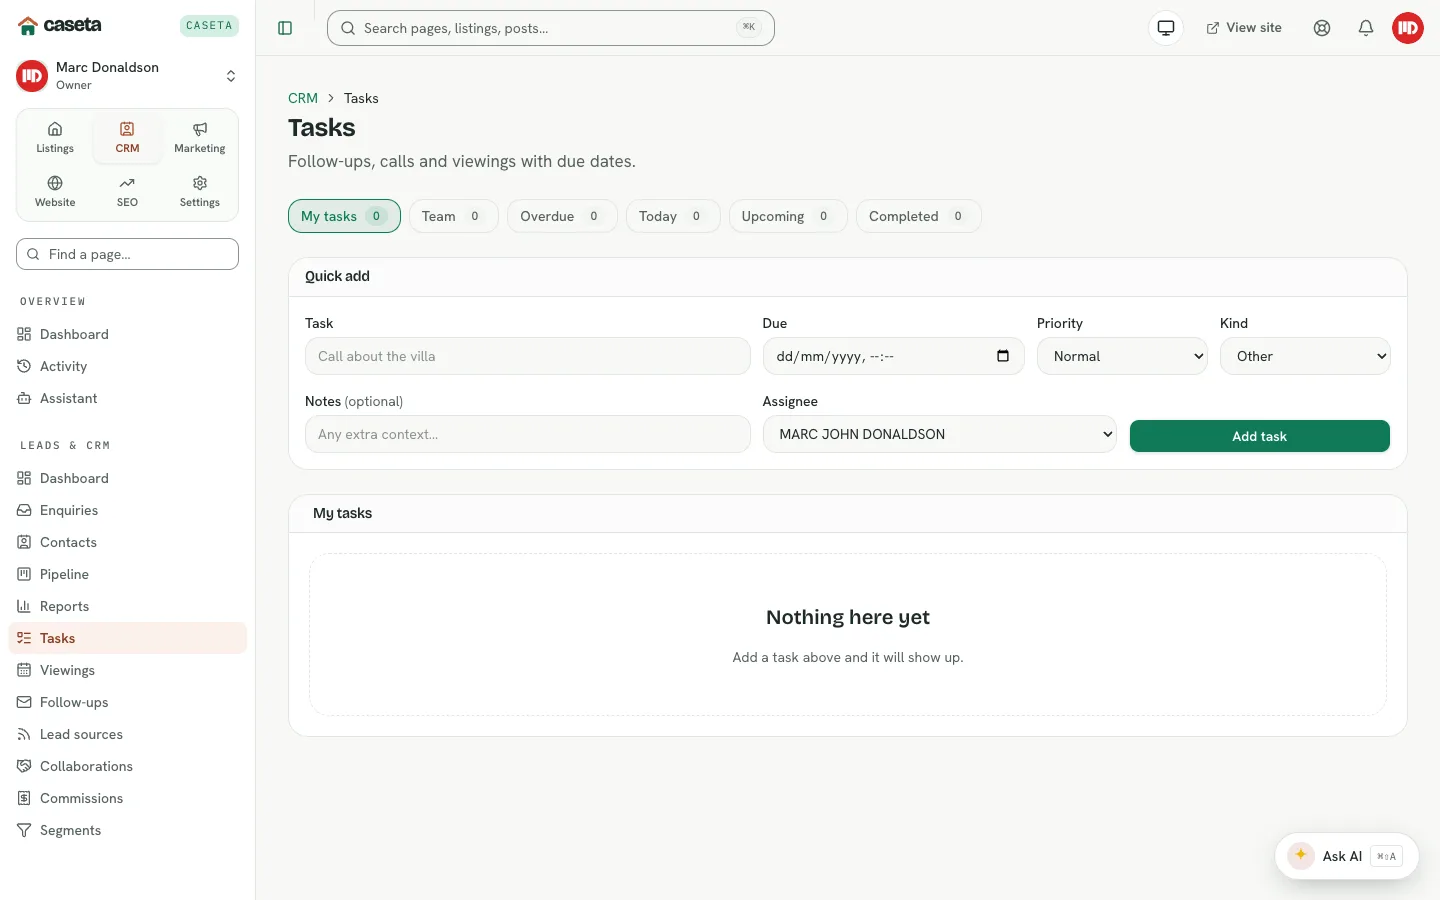Toggle the sidebar panel icon
Image resolution: width=1440 pixels, height=900 pixels.
285,28
